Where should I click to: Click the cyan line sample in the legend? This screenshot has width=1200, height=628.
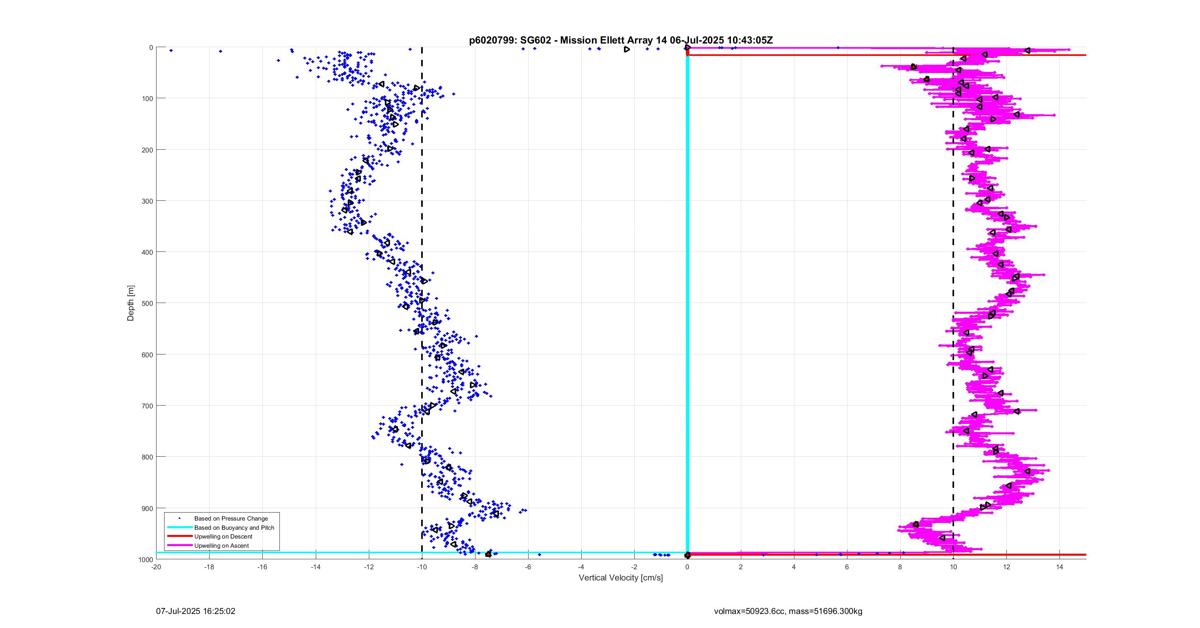point(179,528)
